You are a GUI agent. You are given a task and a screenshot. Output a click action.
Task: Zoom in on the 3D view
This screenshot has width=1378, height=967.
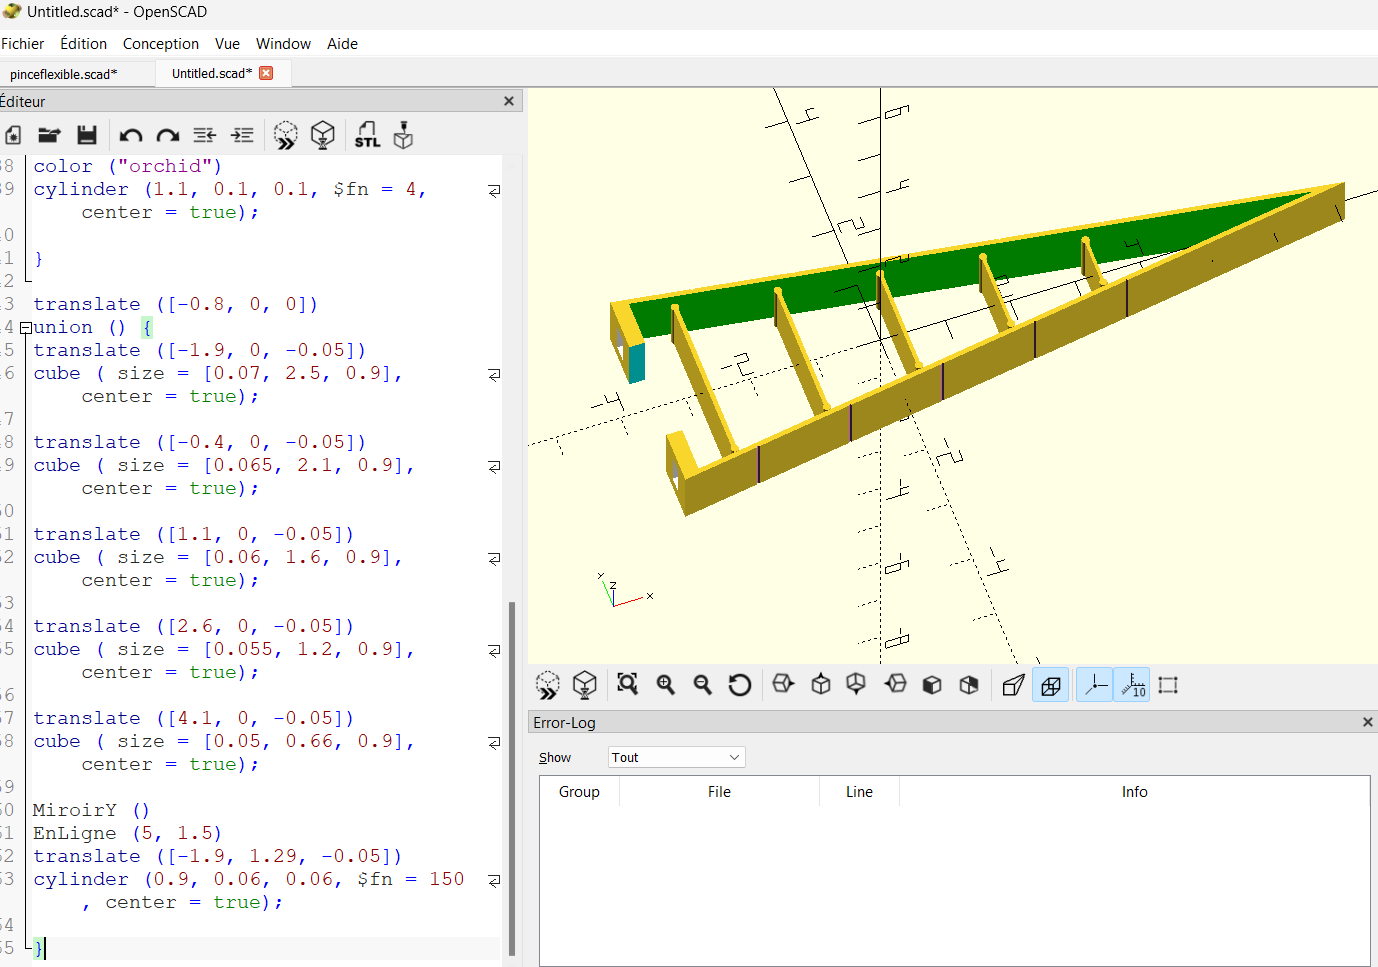pyautogui.click(x=665, y=684)
